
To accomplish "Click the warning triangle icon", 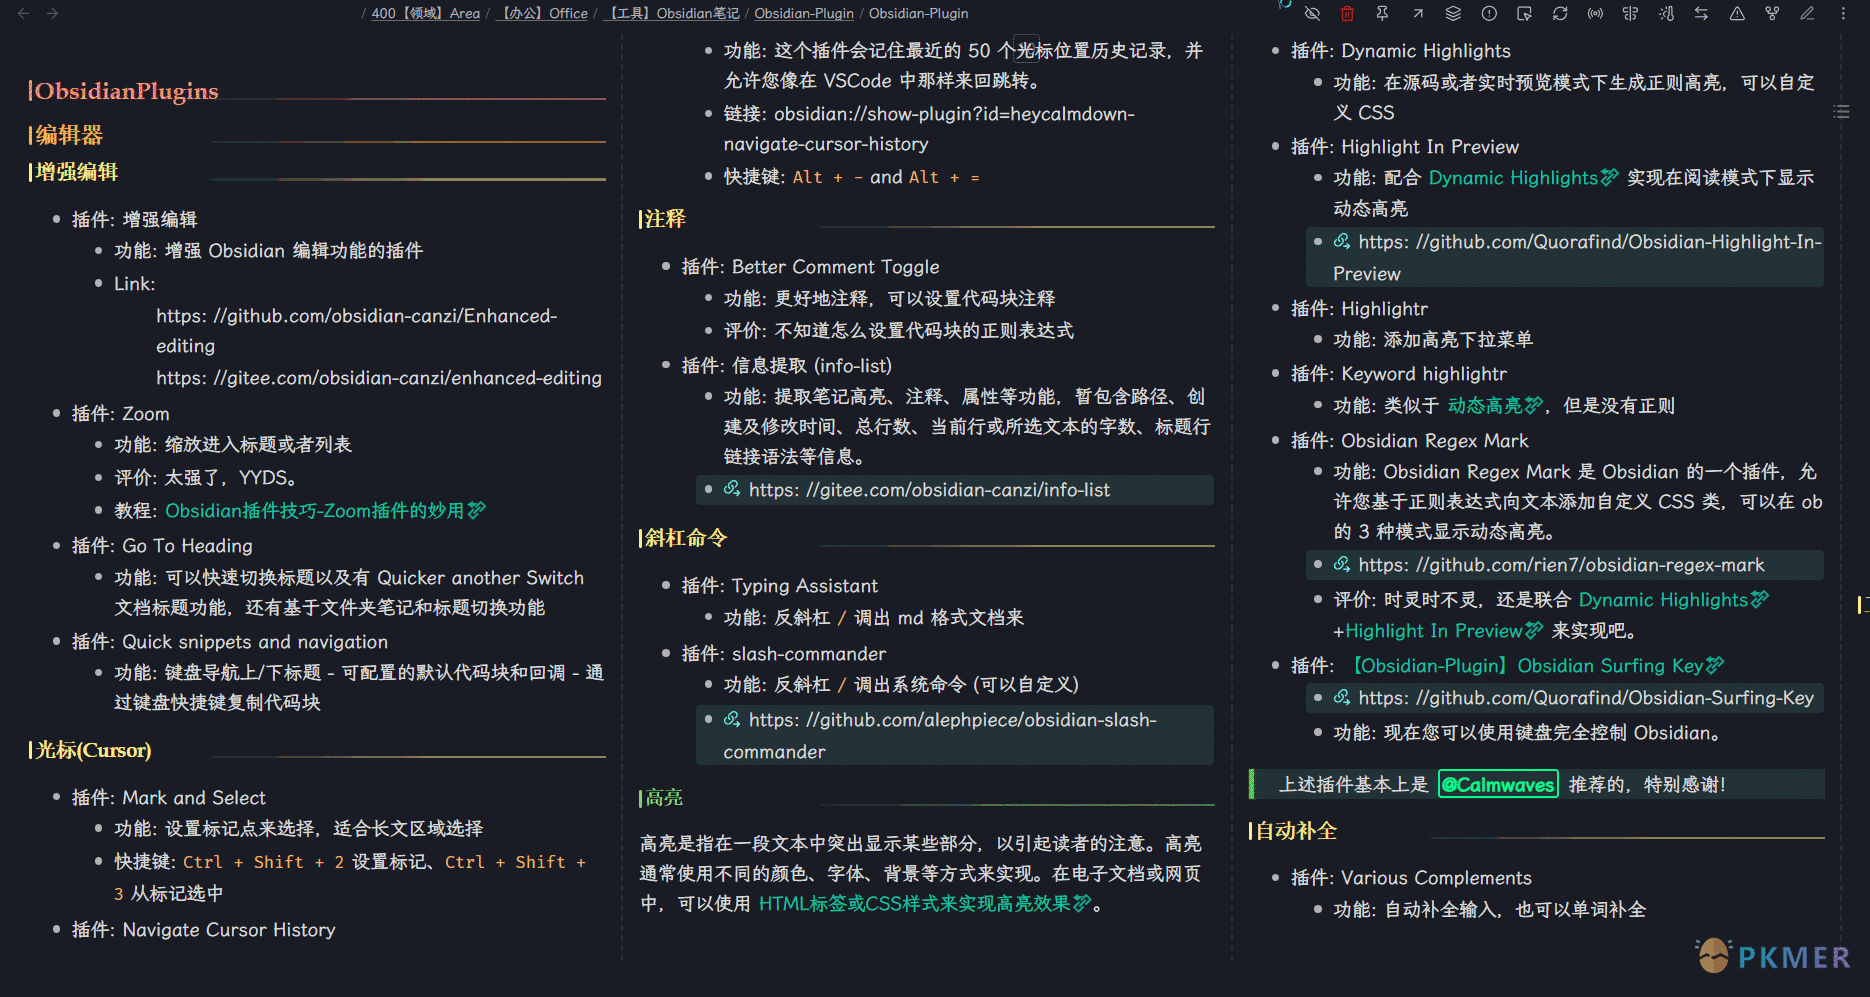I will coord(1737,14).
